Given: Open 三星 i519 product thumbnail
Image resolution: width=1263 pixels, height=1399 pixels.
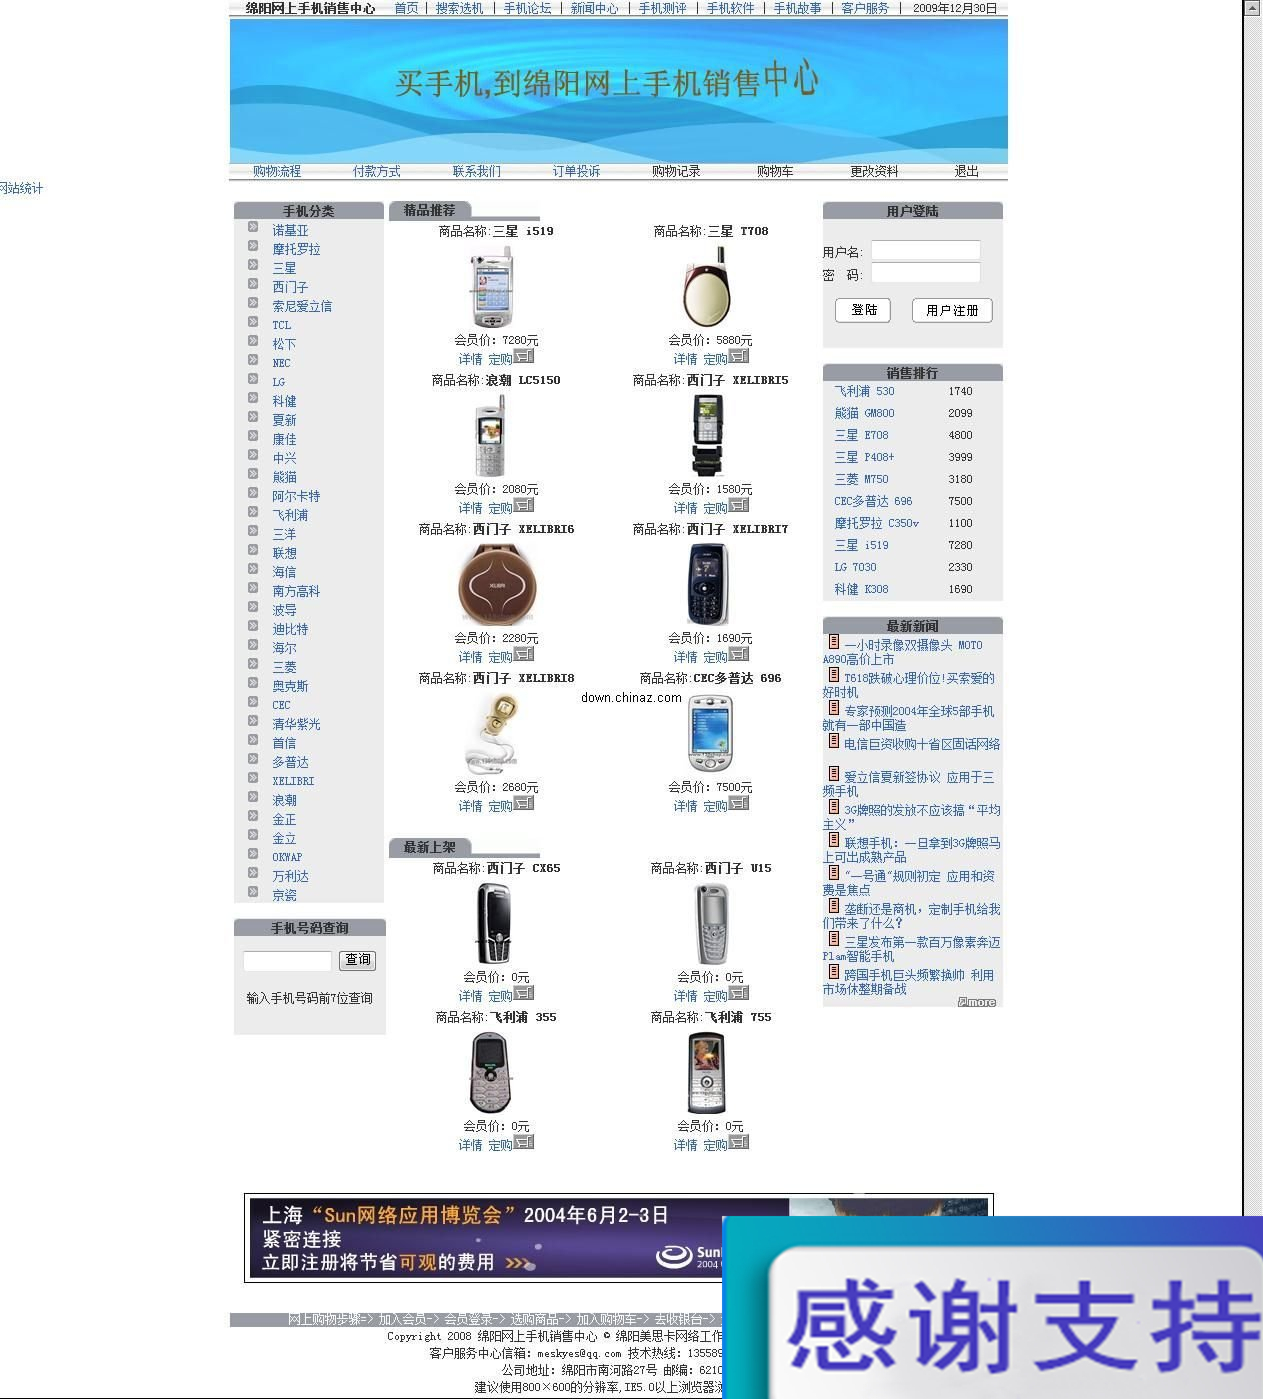Looking at the screenshot, I should [491, 287].
